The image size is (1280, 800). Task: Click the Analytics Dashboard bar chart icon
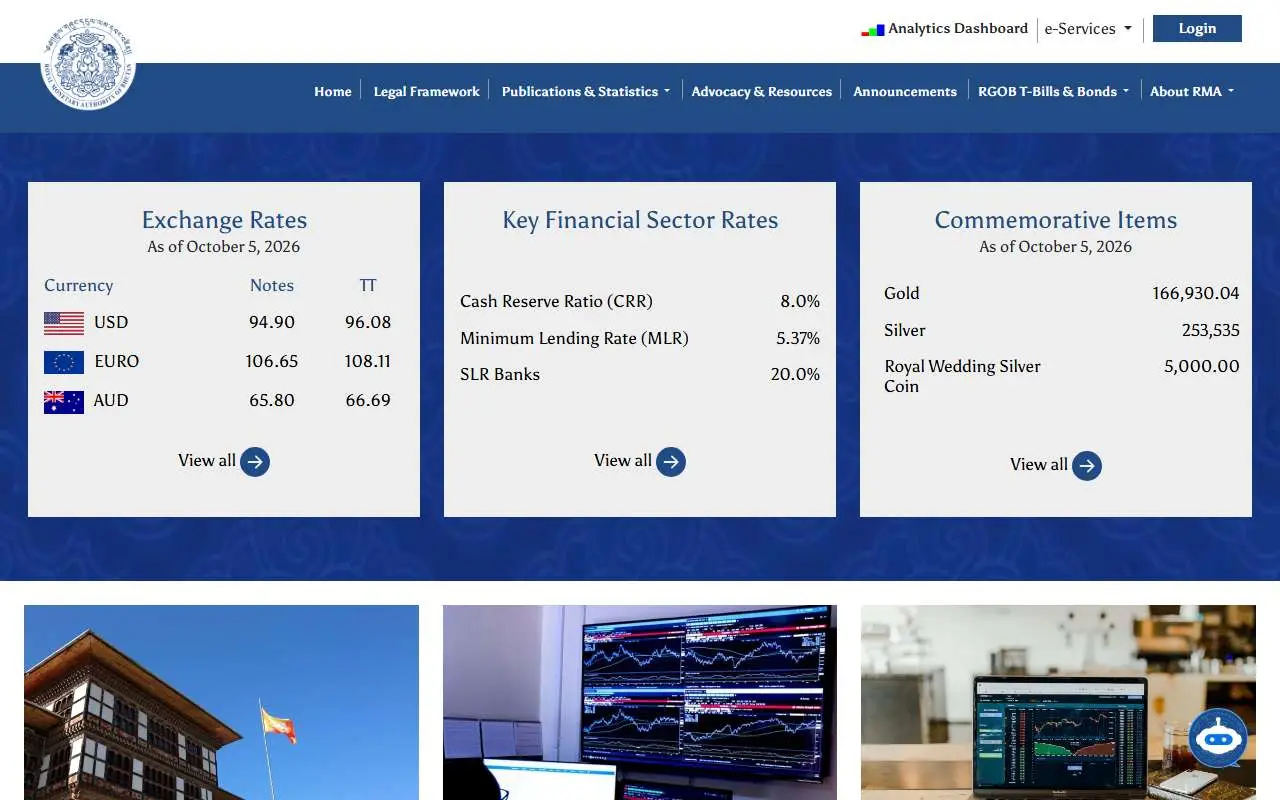click(873, 30)
